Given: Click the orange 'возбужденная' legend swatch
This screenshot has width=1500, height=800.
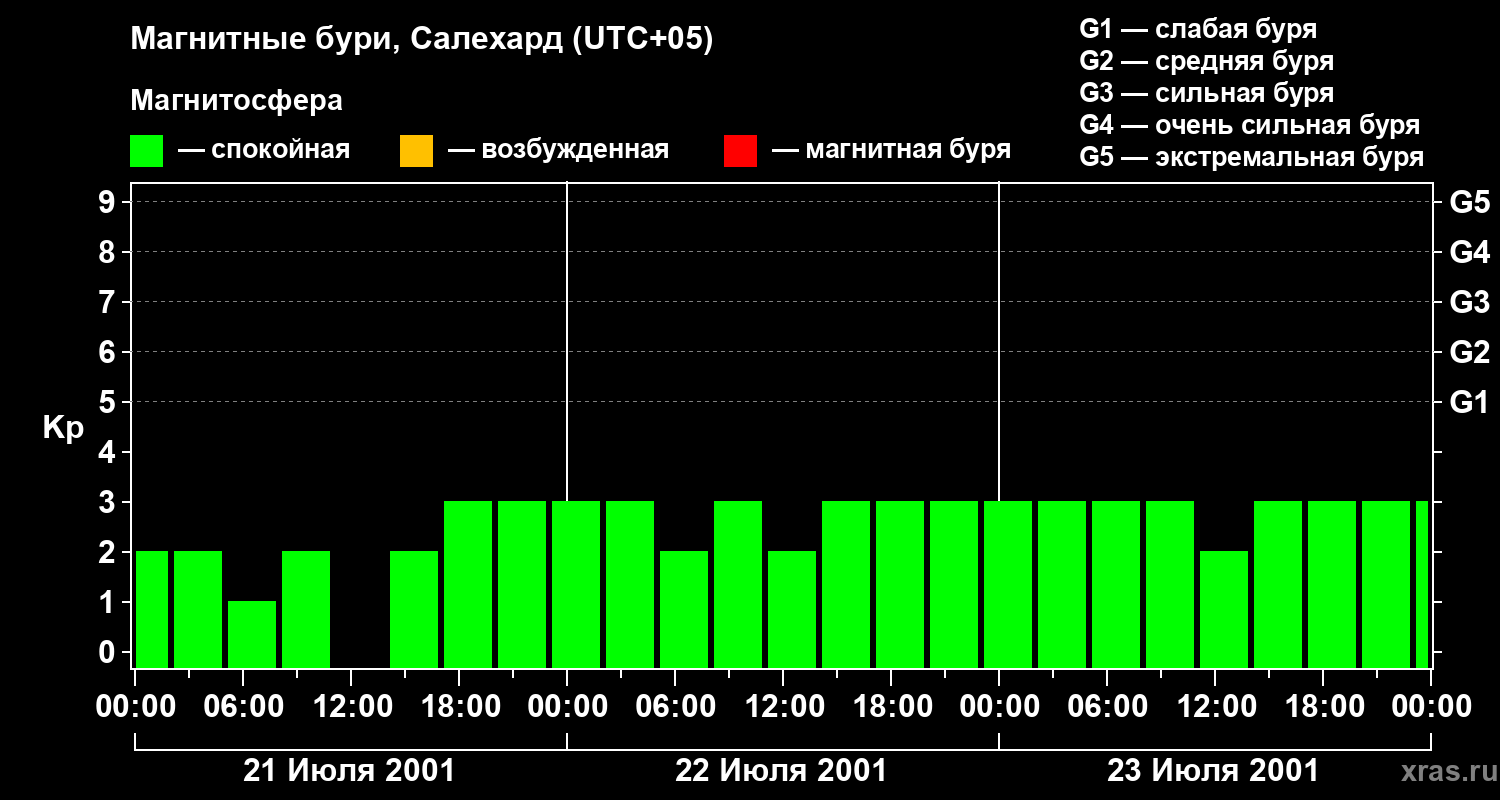Looking at the screenshot, I should 416,151.
